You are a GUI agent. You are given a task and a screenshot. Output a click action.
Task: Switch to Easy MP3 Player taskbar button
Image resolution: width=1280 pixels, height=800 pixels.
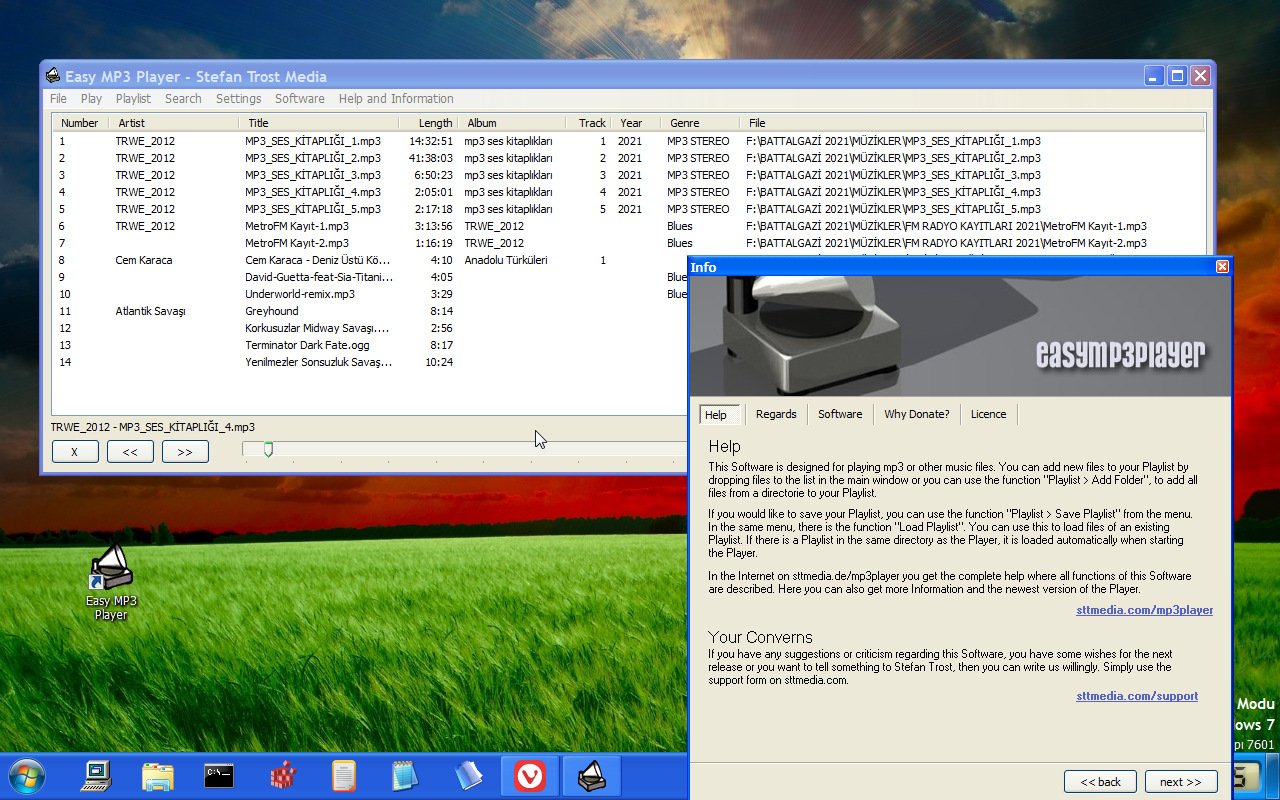pyautogui.click(x=591, y=776)
